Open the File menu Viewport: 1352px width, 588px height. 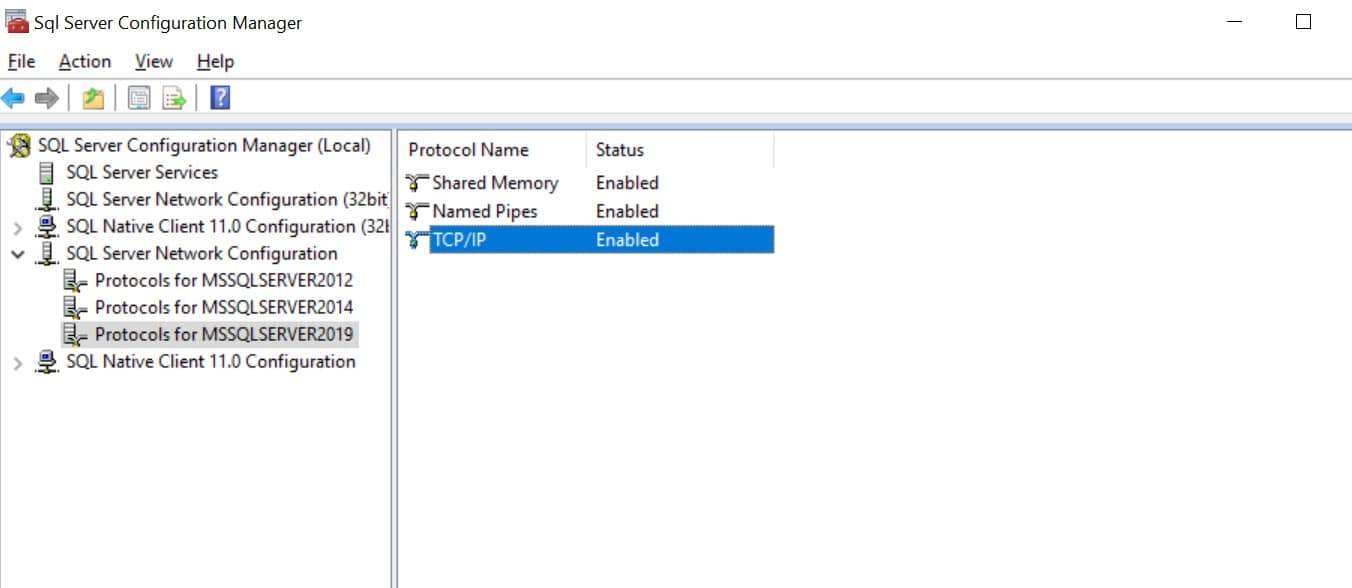(21, 62)
